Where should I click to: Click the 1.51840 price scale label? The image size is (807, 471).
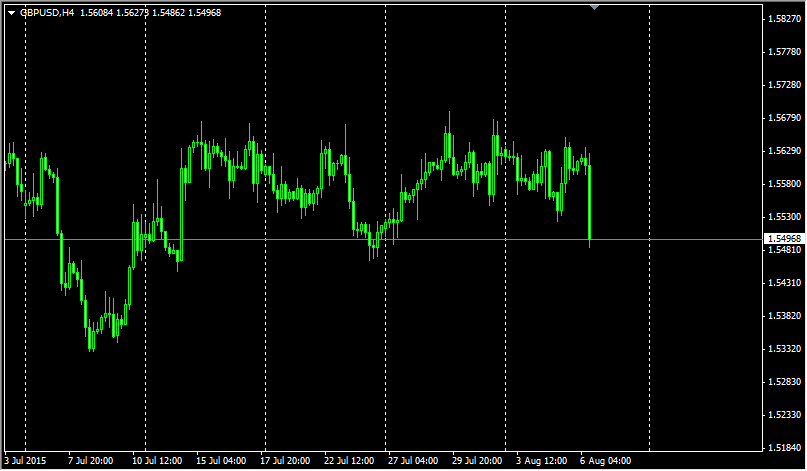pos(784,447)
